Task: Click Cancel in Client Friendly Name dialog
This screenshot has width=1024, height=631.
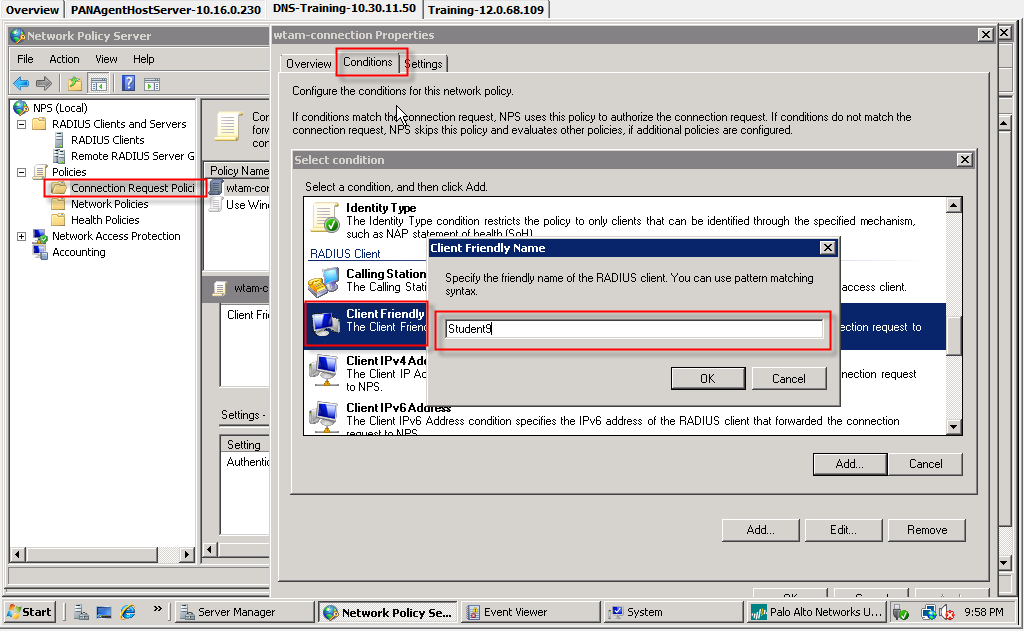Action: [x=789, y=379]
